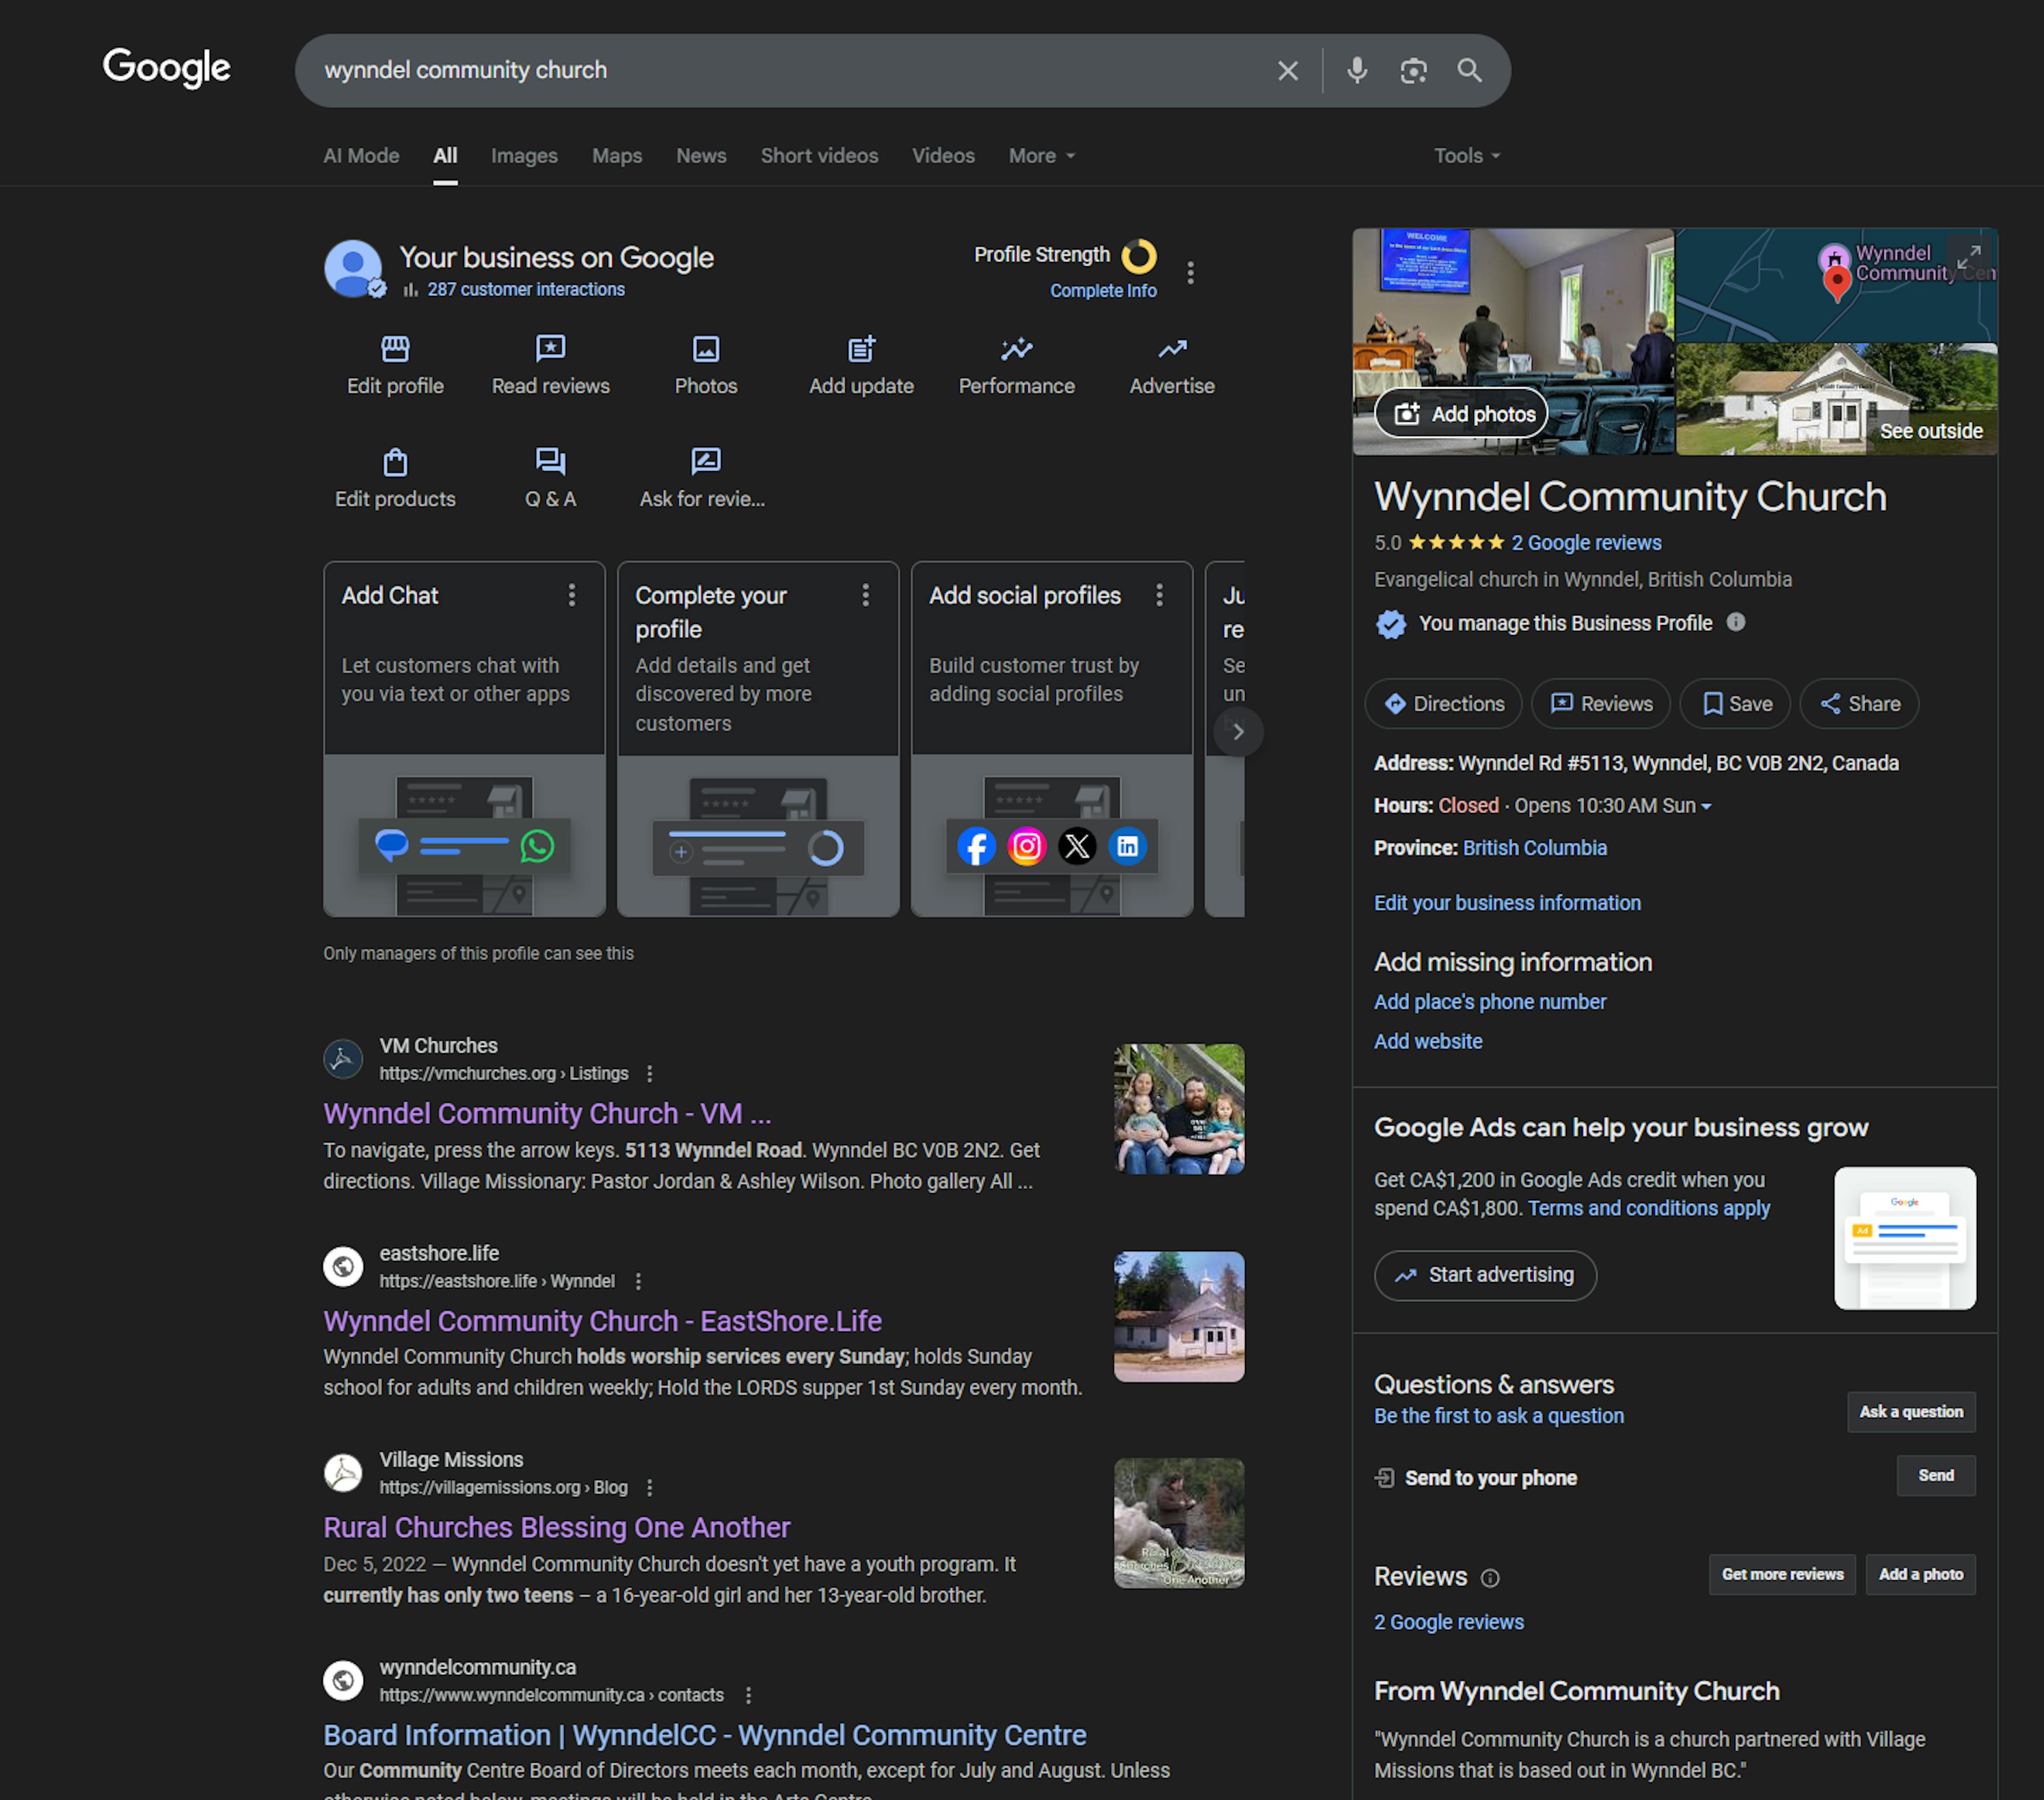Expand the Tools dropdown

click(x=1466, y=156)
